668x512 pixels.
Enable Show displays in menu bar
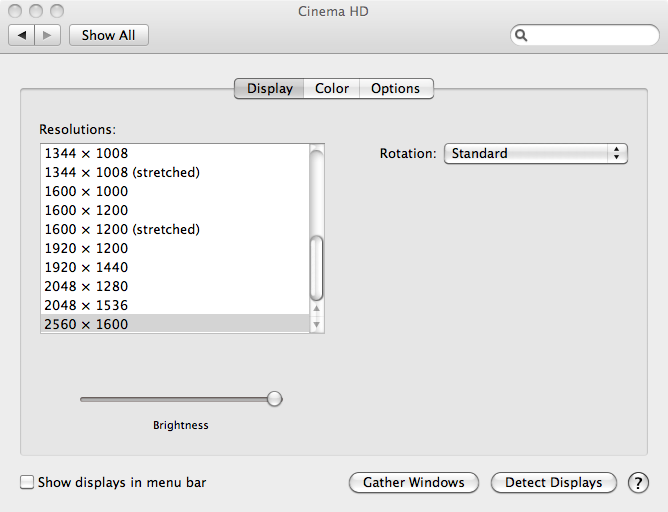coord(27,482)
